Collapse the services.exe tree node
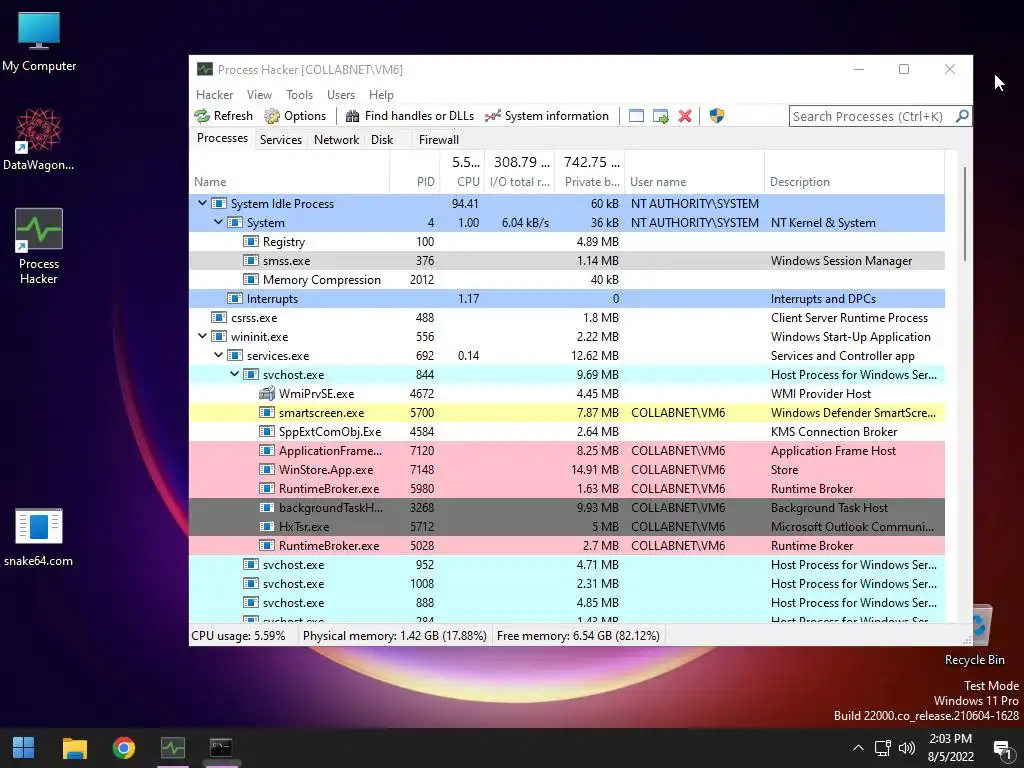The height and width of the screenshot is (768, 1024). pyautogui.click(x=218, y=355)
